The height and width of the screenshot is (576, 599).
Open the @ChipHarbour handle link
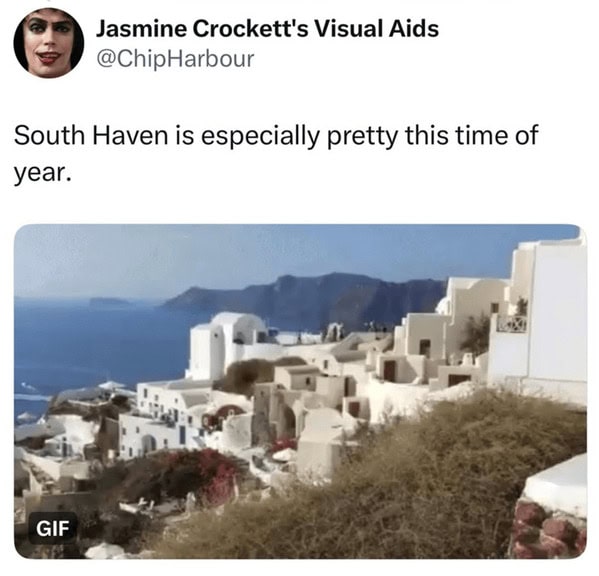pos(175,59)
